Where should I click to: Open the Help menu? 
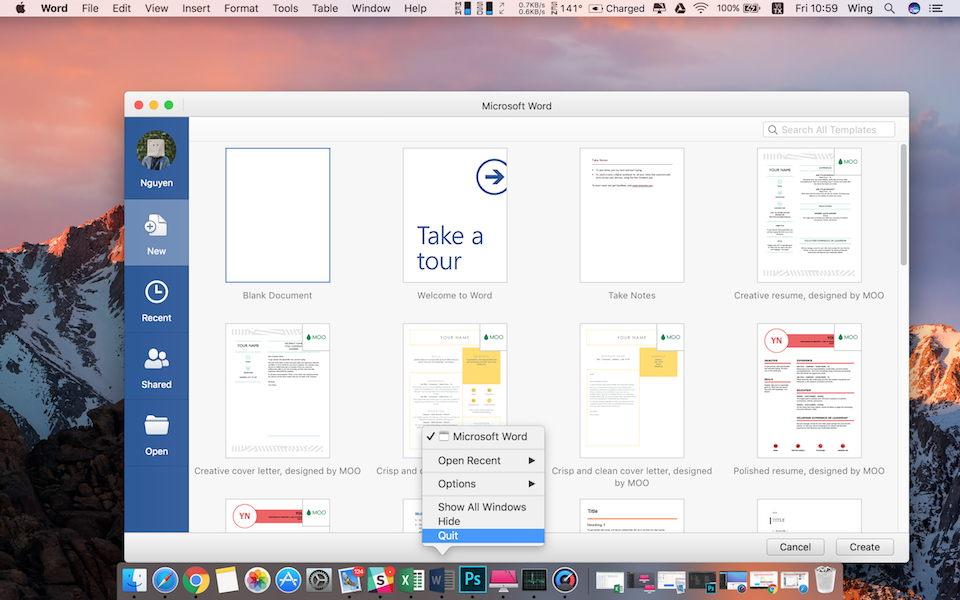(x=415, y=9)
